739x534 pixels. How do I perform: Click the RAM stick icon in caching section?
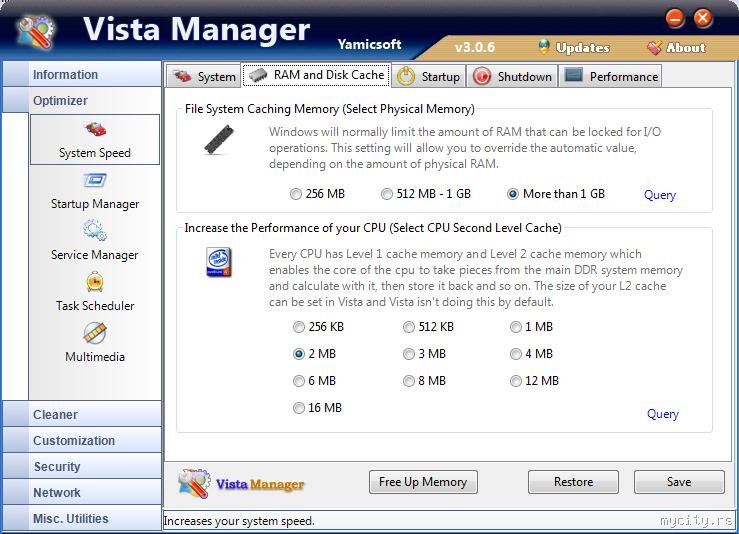click(219, 140)
